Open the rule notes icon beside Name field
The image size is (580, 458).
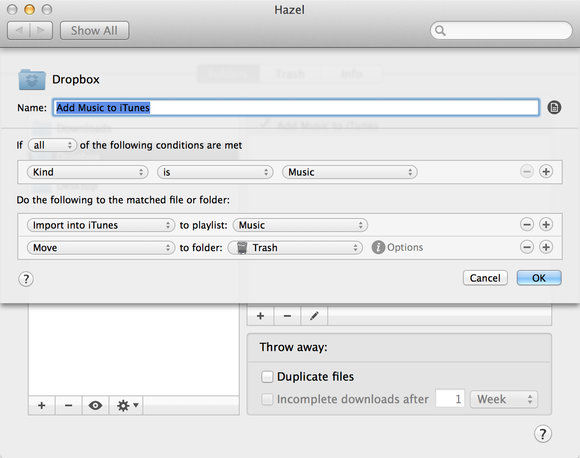click(554, 108)
